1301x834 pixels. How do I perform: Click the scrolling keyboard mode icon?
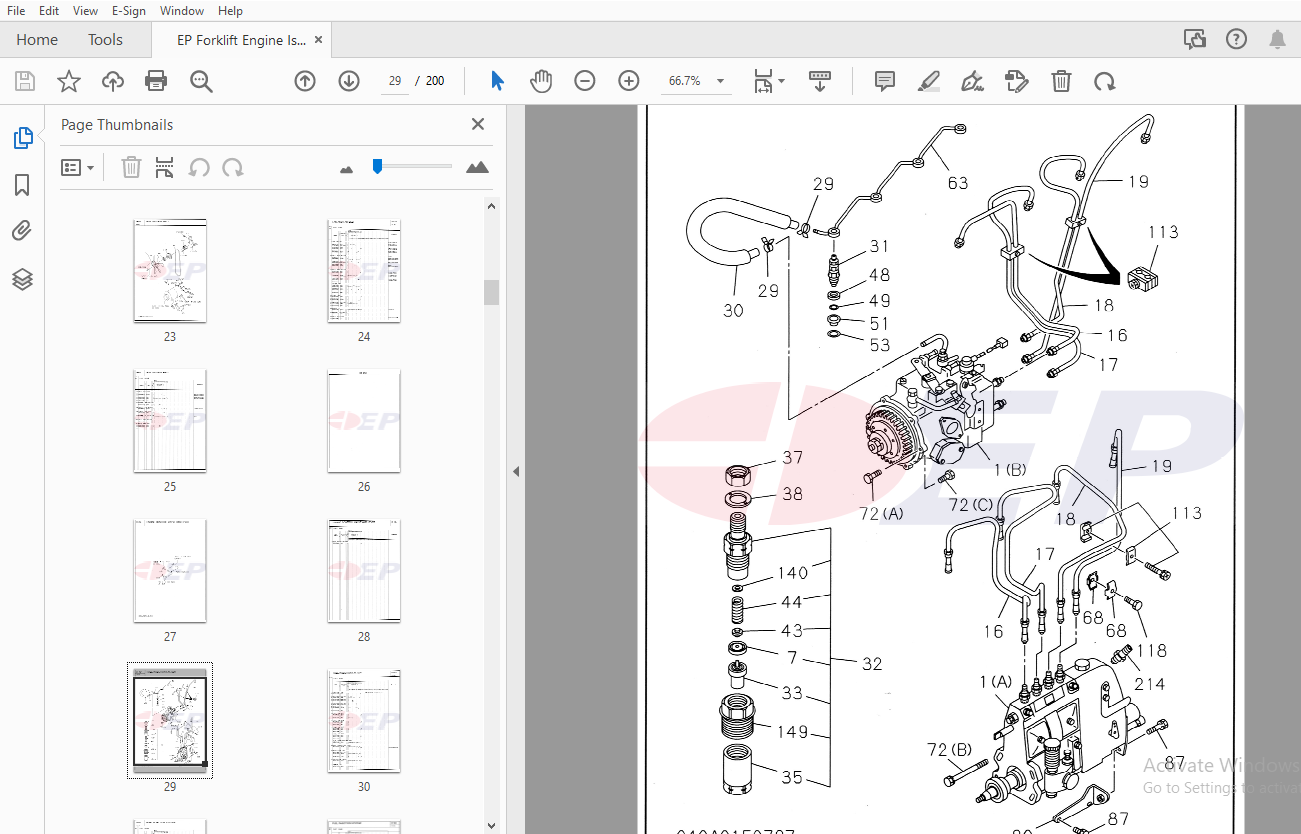(x=820, y=81)
